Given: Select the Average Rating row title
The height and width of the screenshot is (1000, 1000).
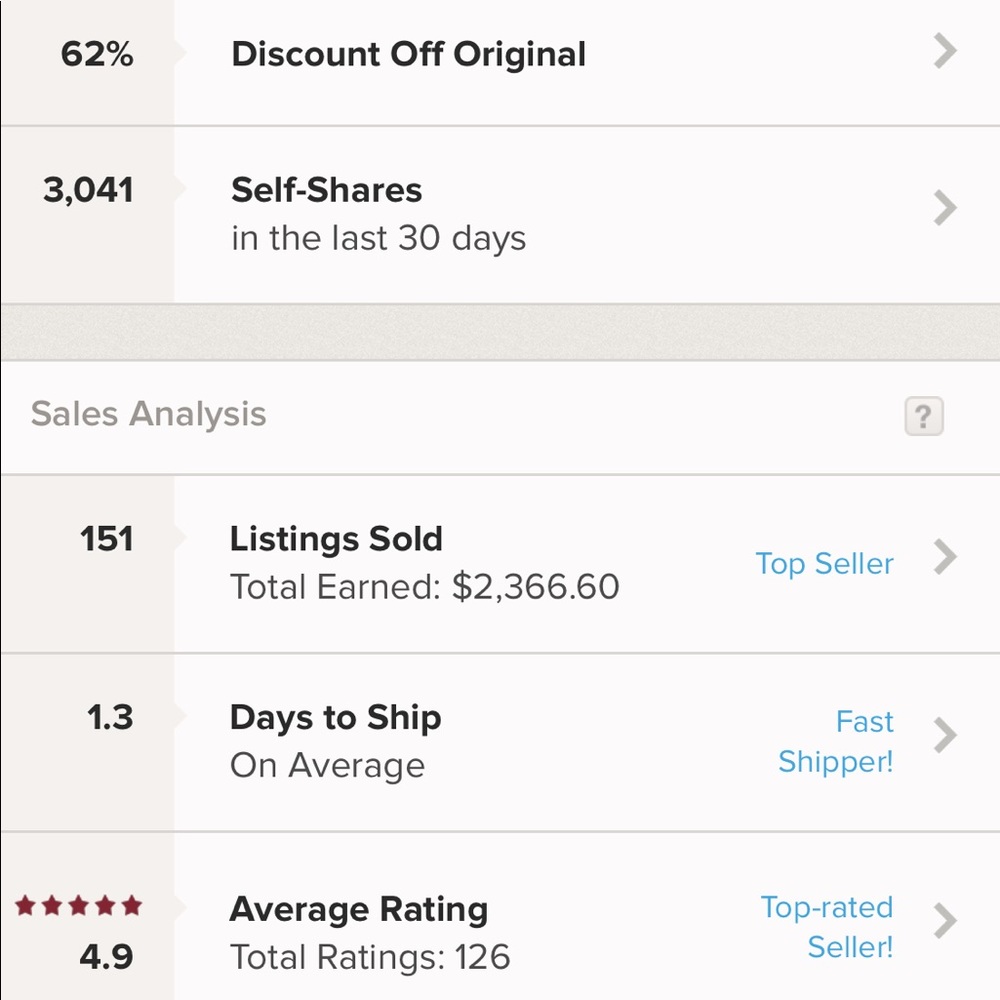Looking at the screenshot, I should pos(358,910).
